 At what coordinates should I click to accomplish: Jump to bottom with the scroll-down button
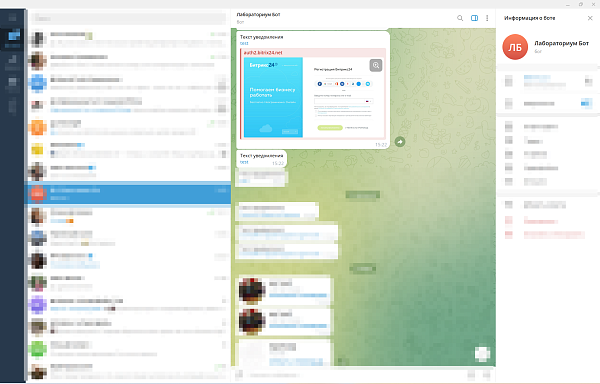(483, 354)
